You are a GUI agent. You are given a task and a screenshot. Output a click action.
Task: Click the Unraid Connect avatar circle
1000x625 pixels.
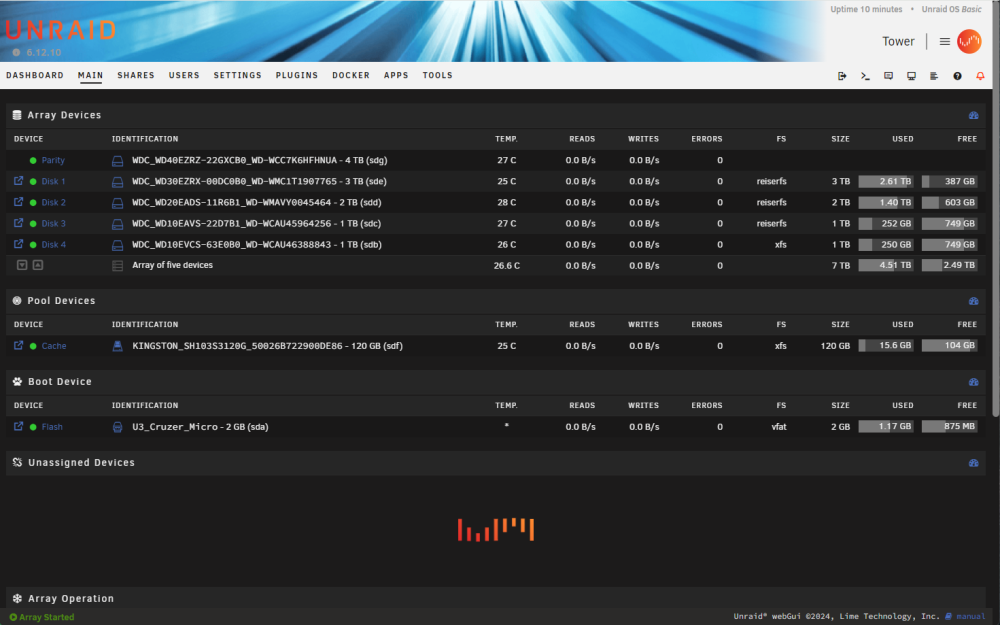tap(969, 41)
